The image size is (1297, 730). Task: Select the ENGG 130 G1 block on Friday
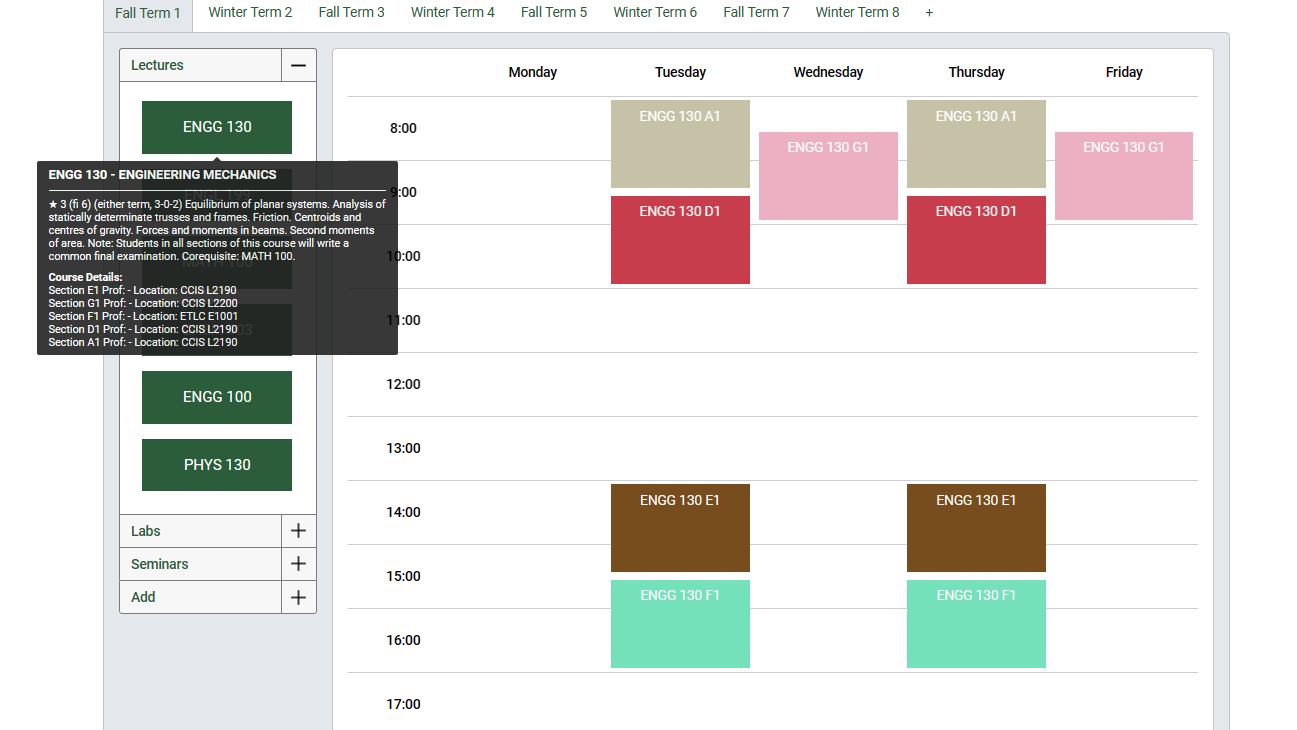[x=1124, y=175]
